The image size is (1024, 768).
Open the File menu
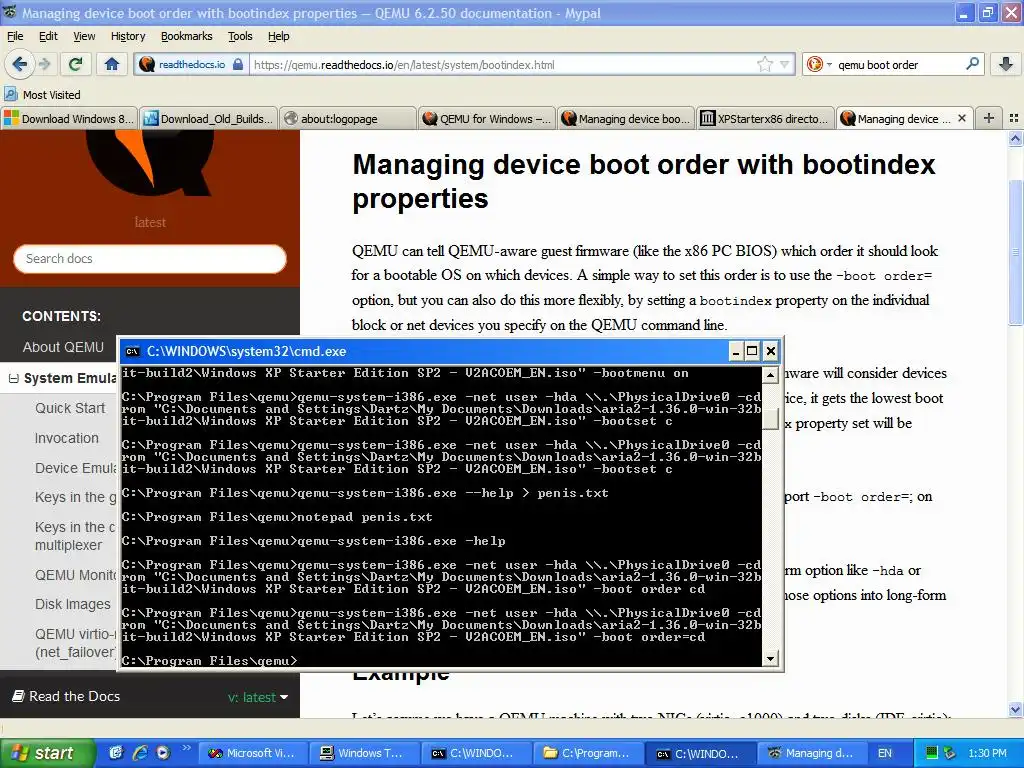15,36
